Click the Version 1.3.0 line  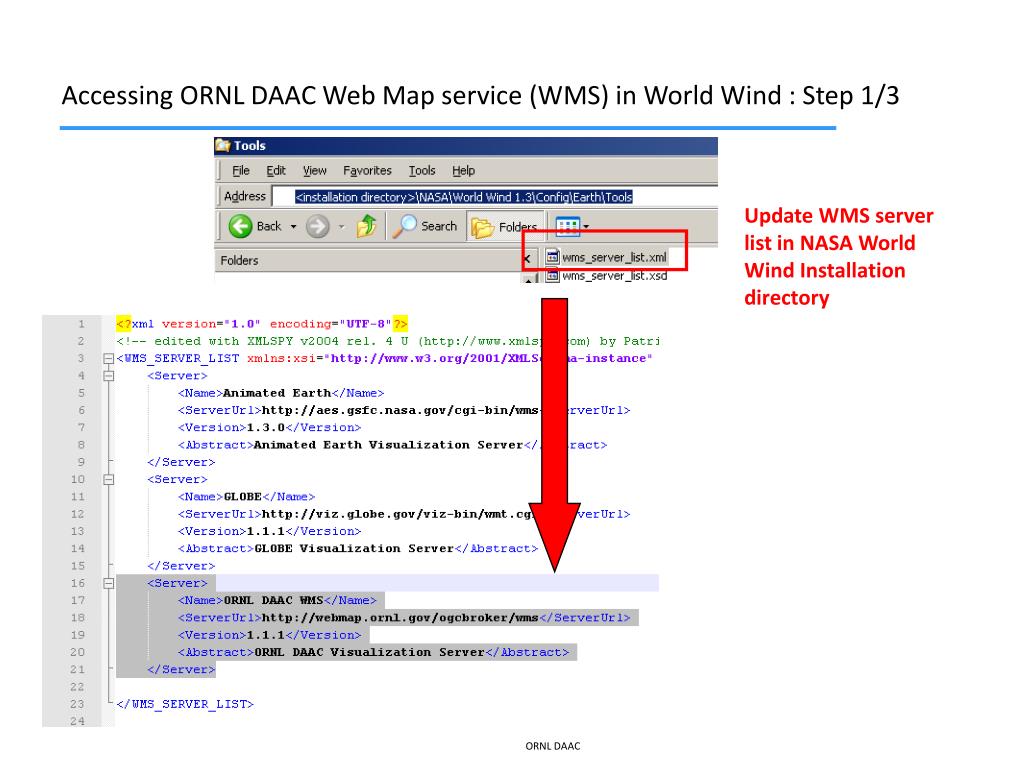point(269,427)
